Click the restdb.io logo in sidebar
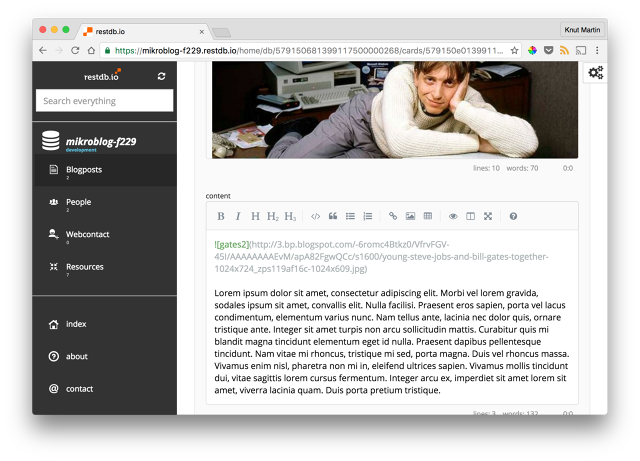 click(x=102, y=76)
